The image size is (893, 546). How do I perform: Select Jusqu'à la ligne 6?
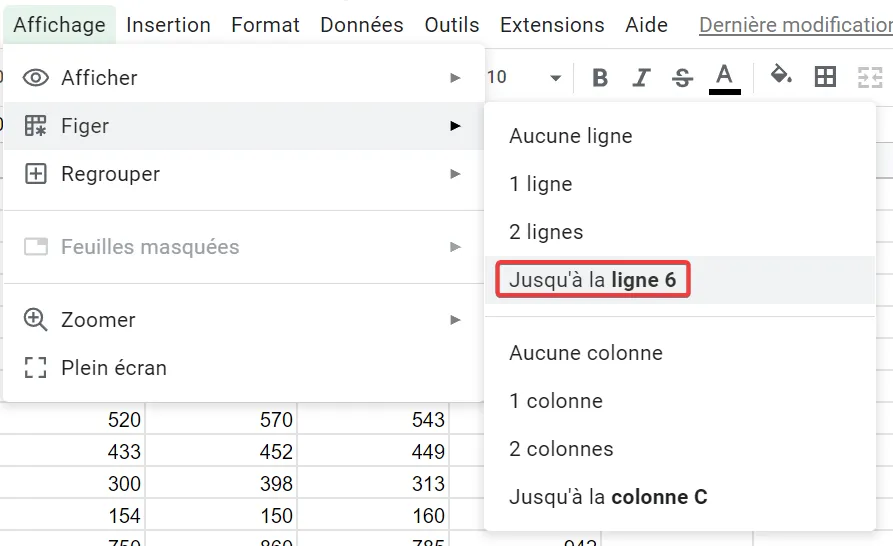pos(680,280)
